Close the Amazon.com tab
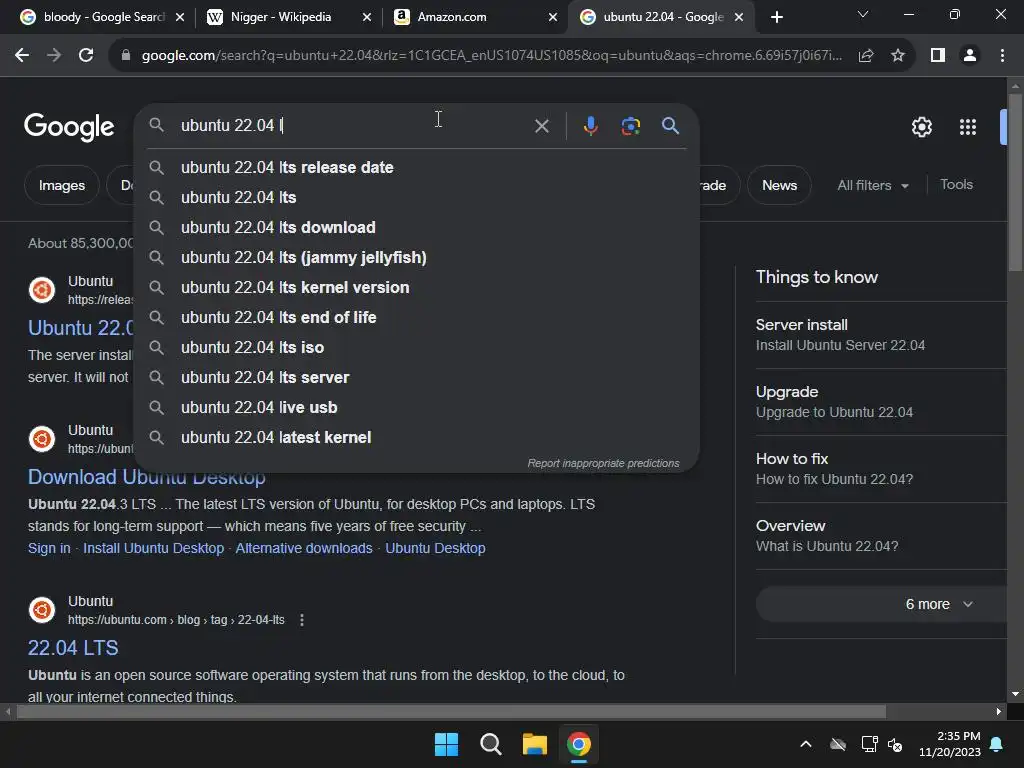The width and height of the screenshot is (1024, 768). pos(552,17)
